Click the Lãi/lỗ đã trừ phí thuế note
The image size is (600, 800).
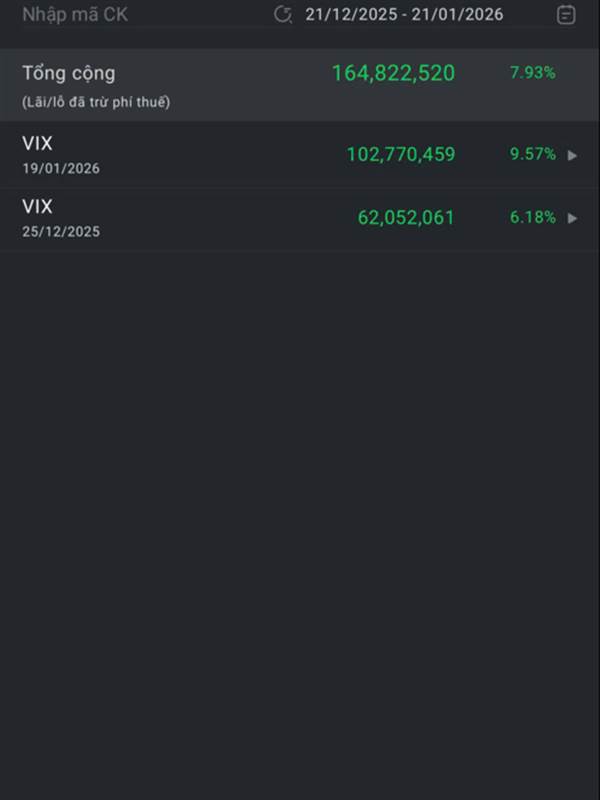click(96, 102)
